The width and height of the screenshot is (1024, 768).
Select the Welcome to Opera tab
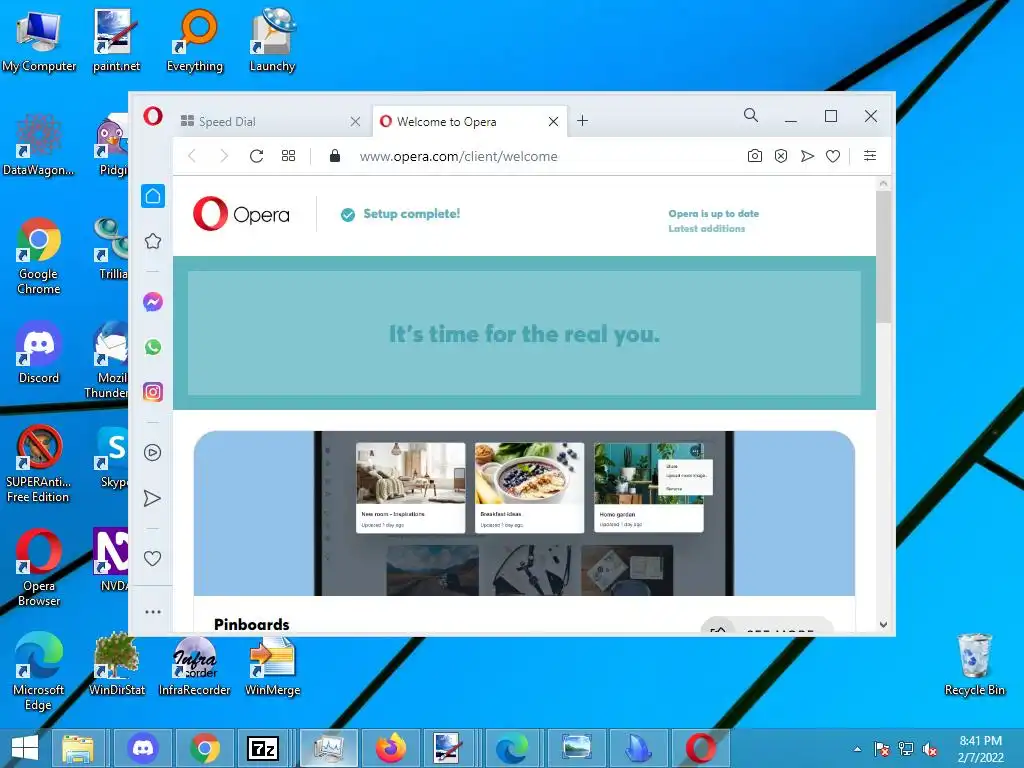point(469,121)
